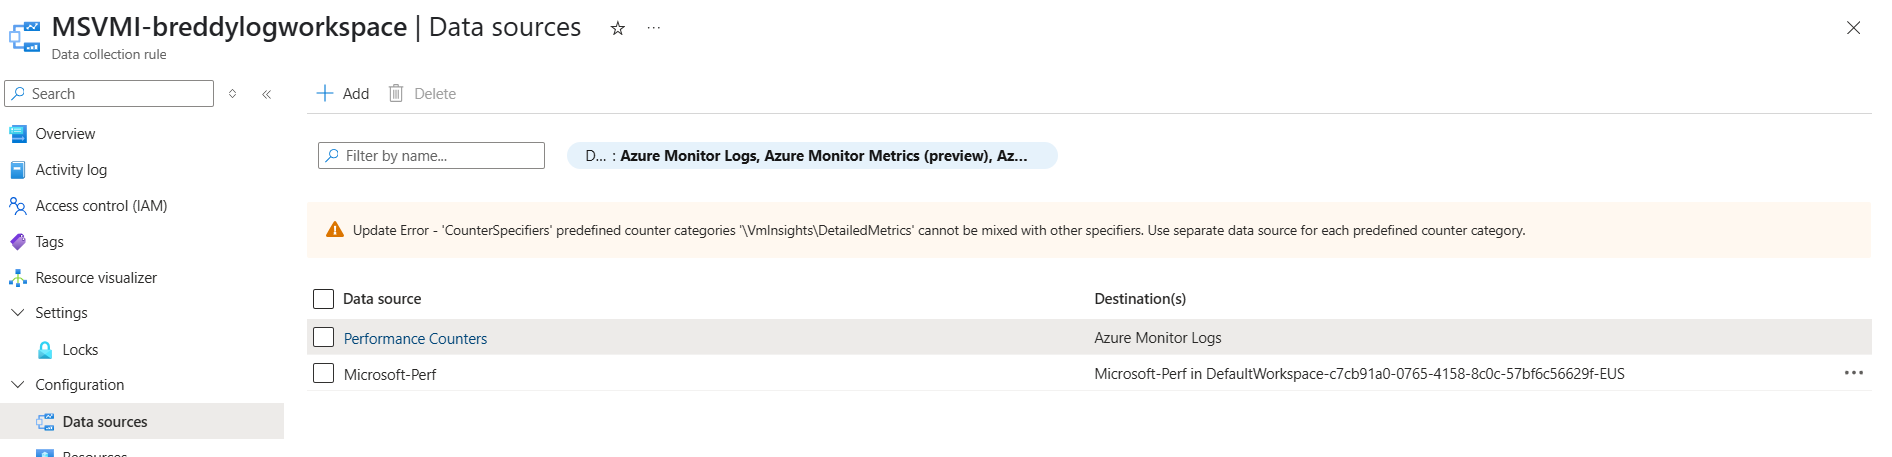Click the sidebar expand/collapse all diamond icon
This screenshot has height=457, width=1892.
click(x=232, y=94)
